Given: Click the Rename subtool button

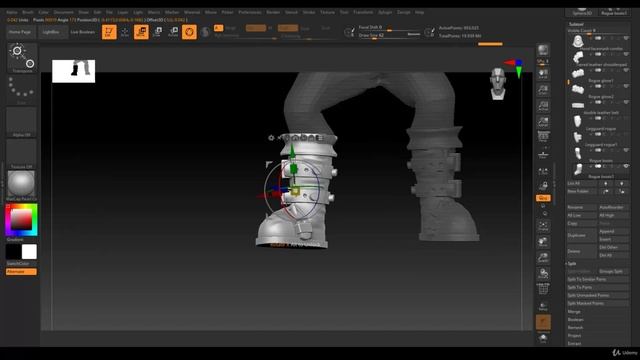Looking at the screenshot, I should tap(582, 207).
